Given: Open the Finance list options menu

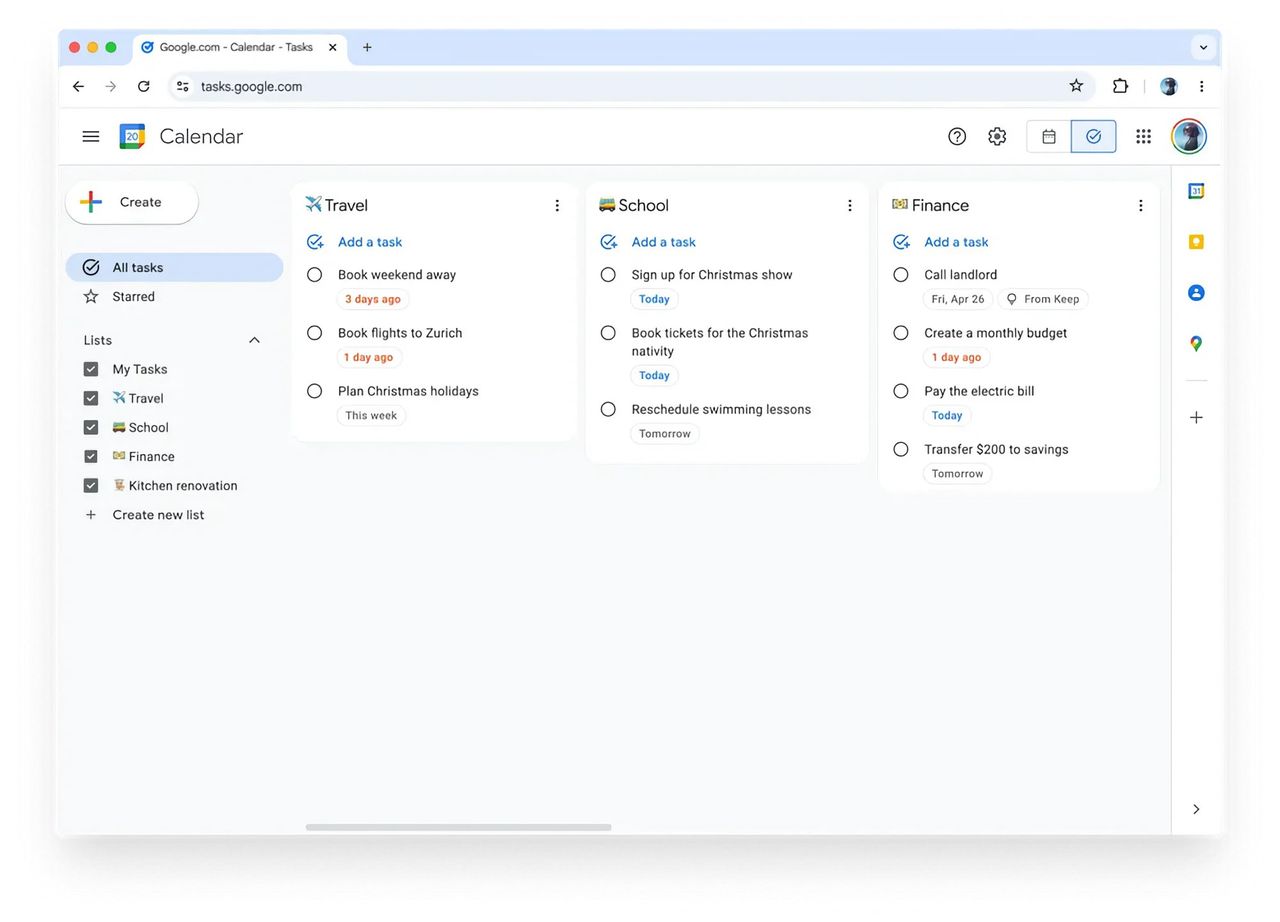Looking at the screenshot, I should point(1140,205).
